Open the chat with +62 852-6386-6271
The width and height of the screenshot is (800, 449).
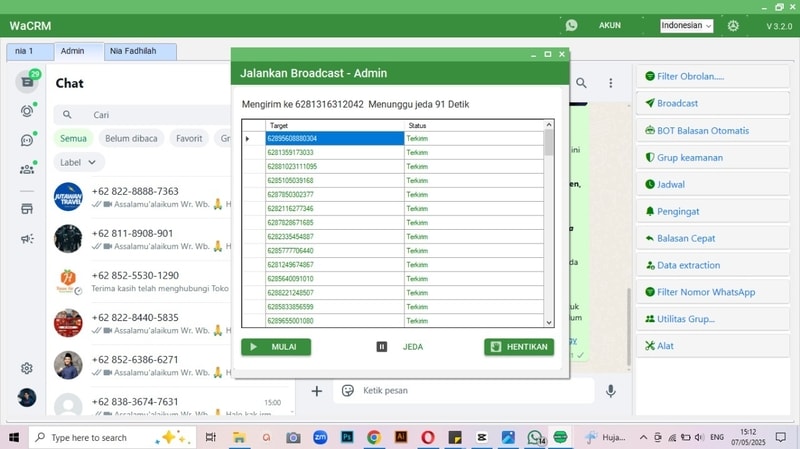tap(142, 365)
